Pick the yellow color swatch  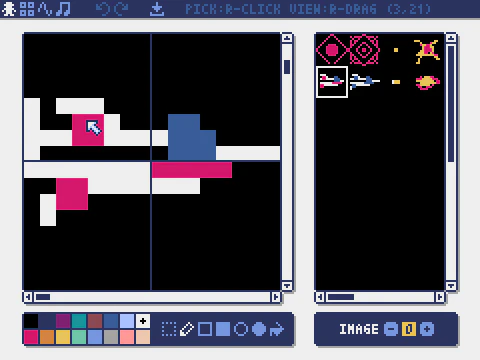(x=63, y=337)
